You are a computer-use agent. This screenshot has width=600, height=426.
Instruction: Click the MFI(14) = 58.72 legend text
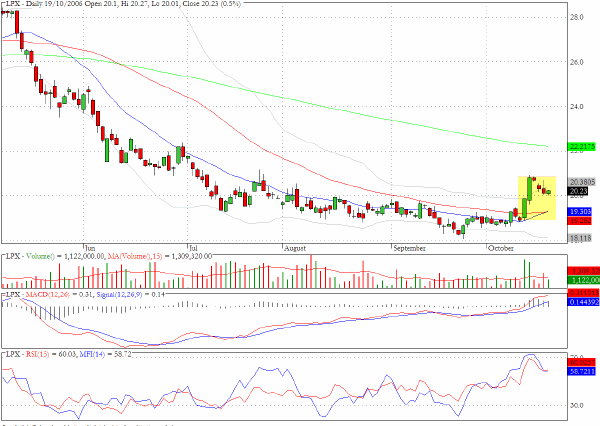coord(105,354)
